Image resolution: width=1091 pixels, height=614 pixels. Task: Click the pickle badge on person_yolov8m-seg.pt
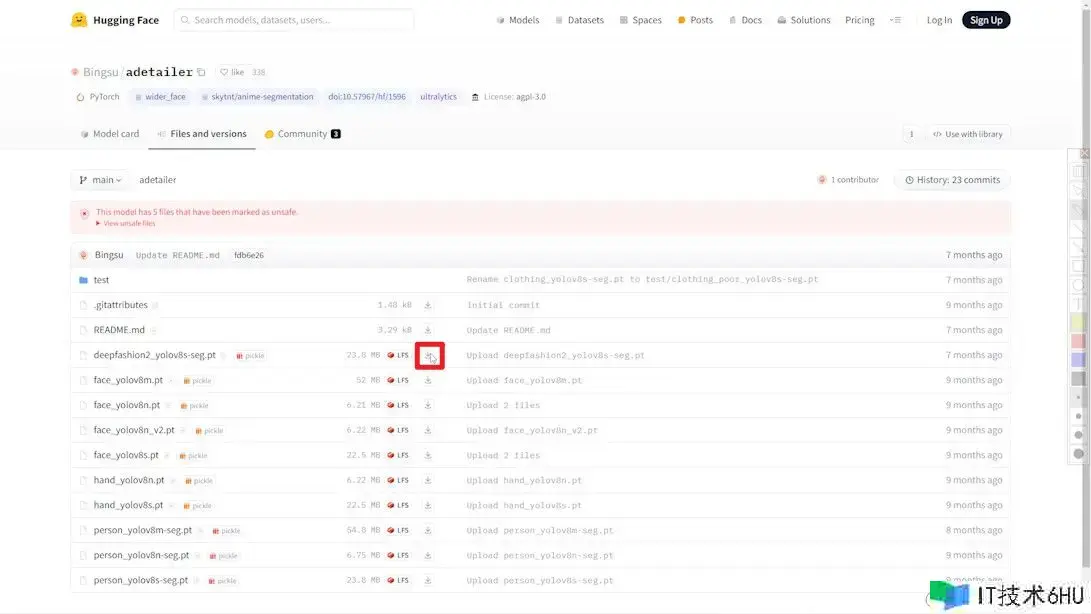click(226, 531)
